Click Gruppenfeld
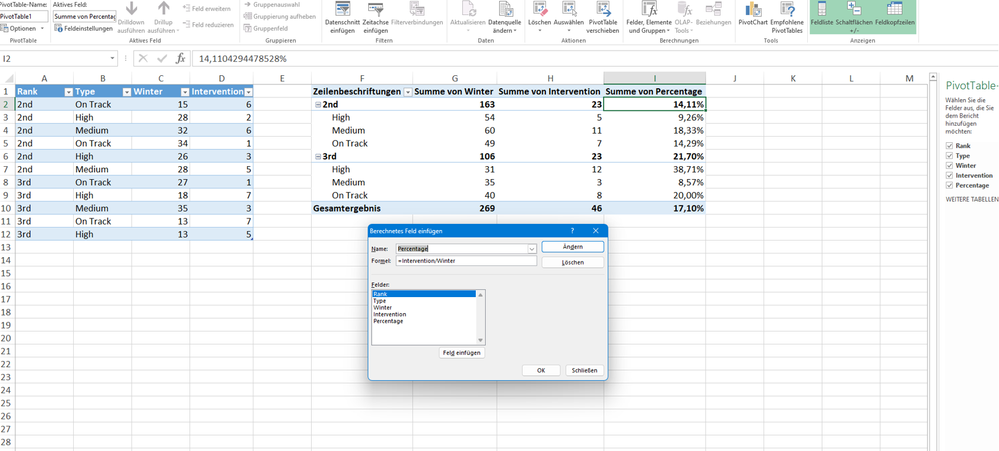Screen dimensions: 999x451 pos(265,29)
